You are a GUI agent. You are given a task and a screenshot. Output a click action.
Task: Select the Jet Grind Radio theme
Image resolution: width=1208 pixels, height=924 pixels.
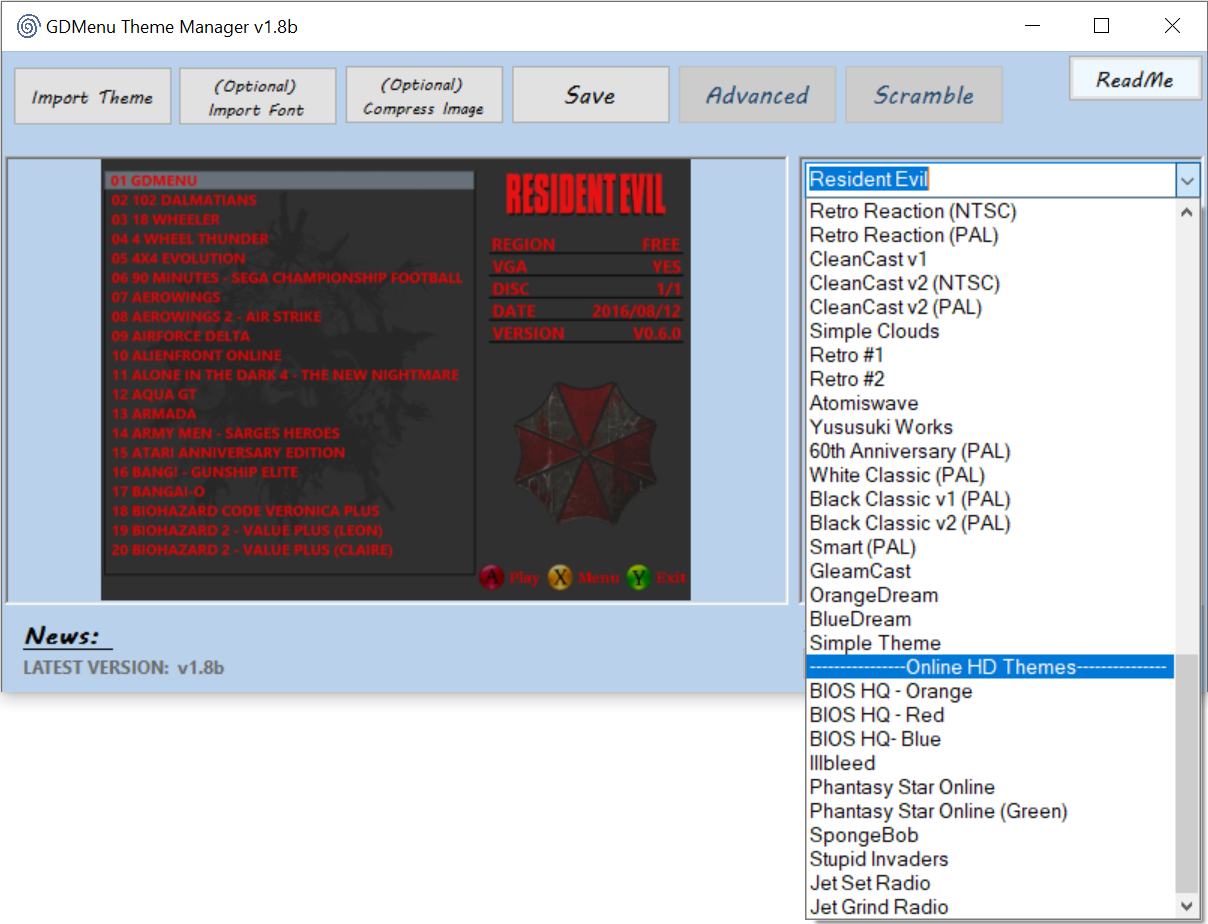pos(990,907)
